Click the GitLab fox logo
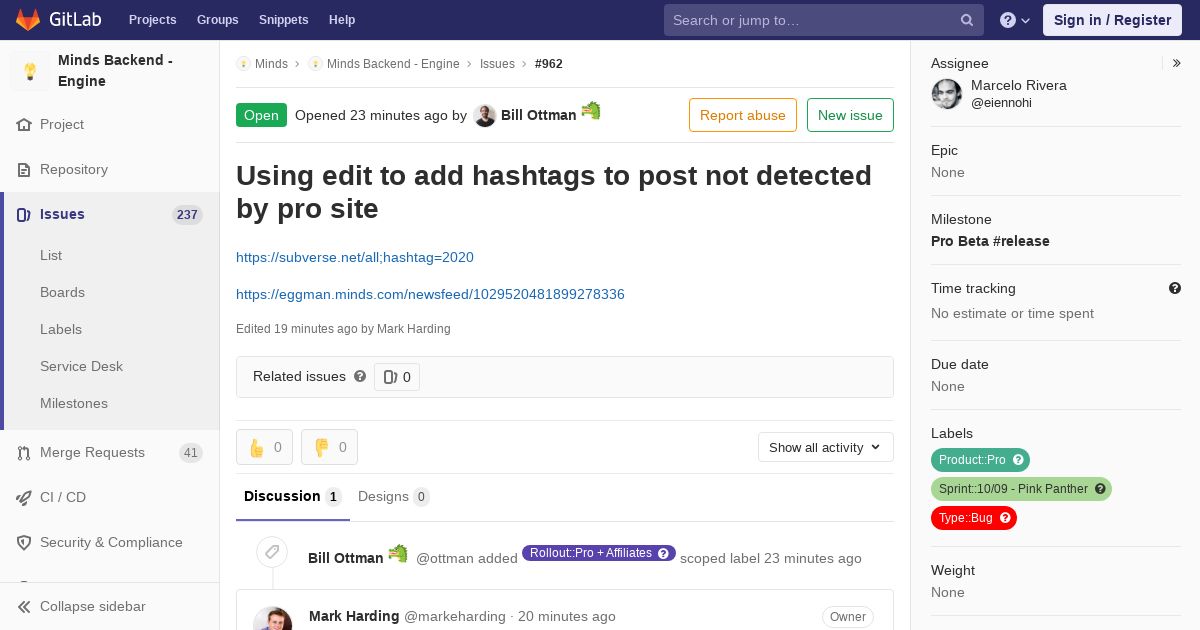 (28, 19)
